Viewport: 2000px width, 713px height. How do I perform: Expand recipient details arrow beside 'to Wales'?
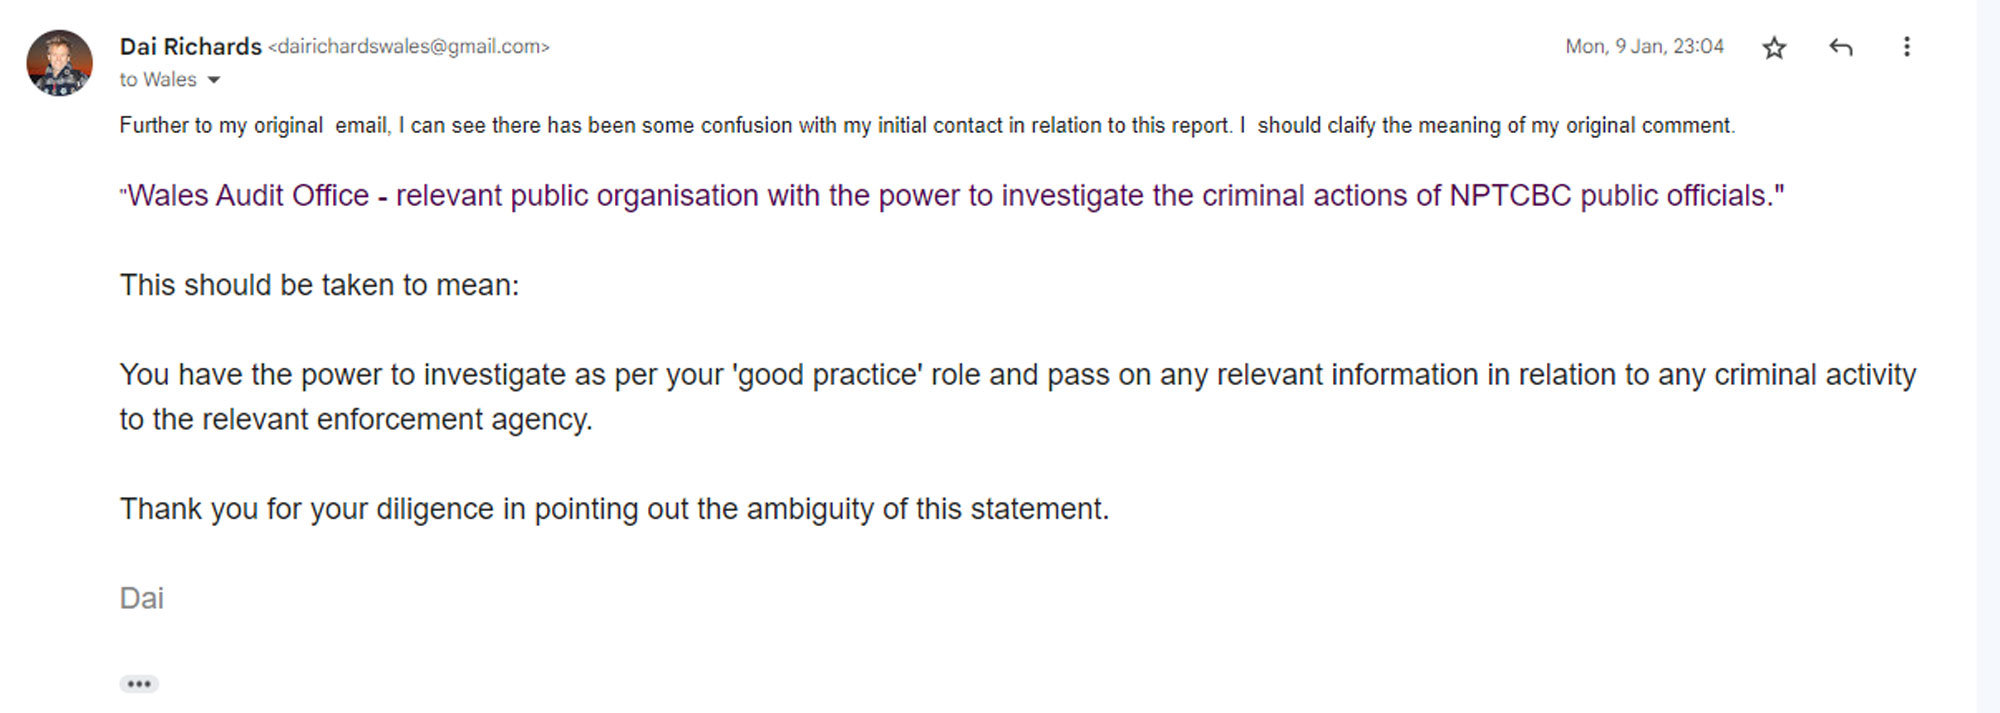click(213, 80)
